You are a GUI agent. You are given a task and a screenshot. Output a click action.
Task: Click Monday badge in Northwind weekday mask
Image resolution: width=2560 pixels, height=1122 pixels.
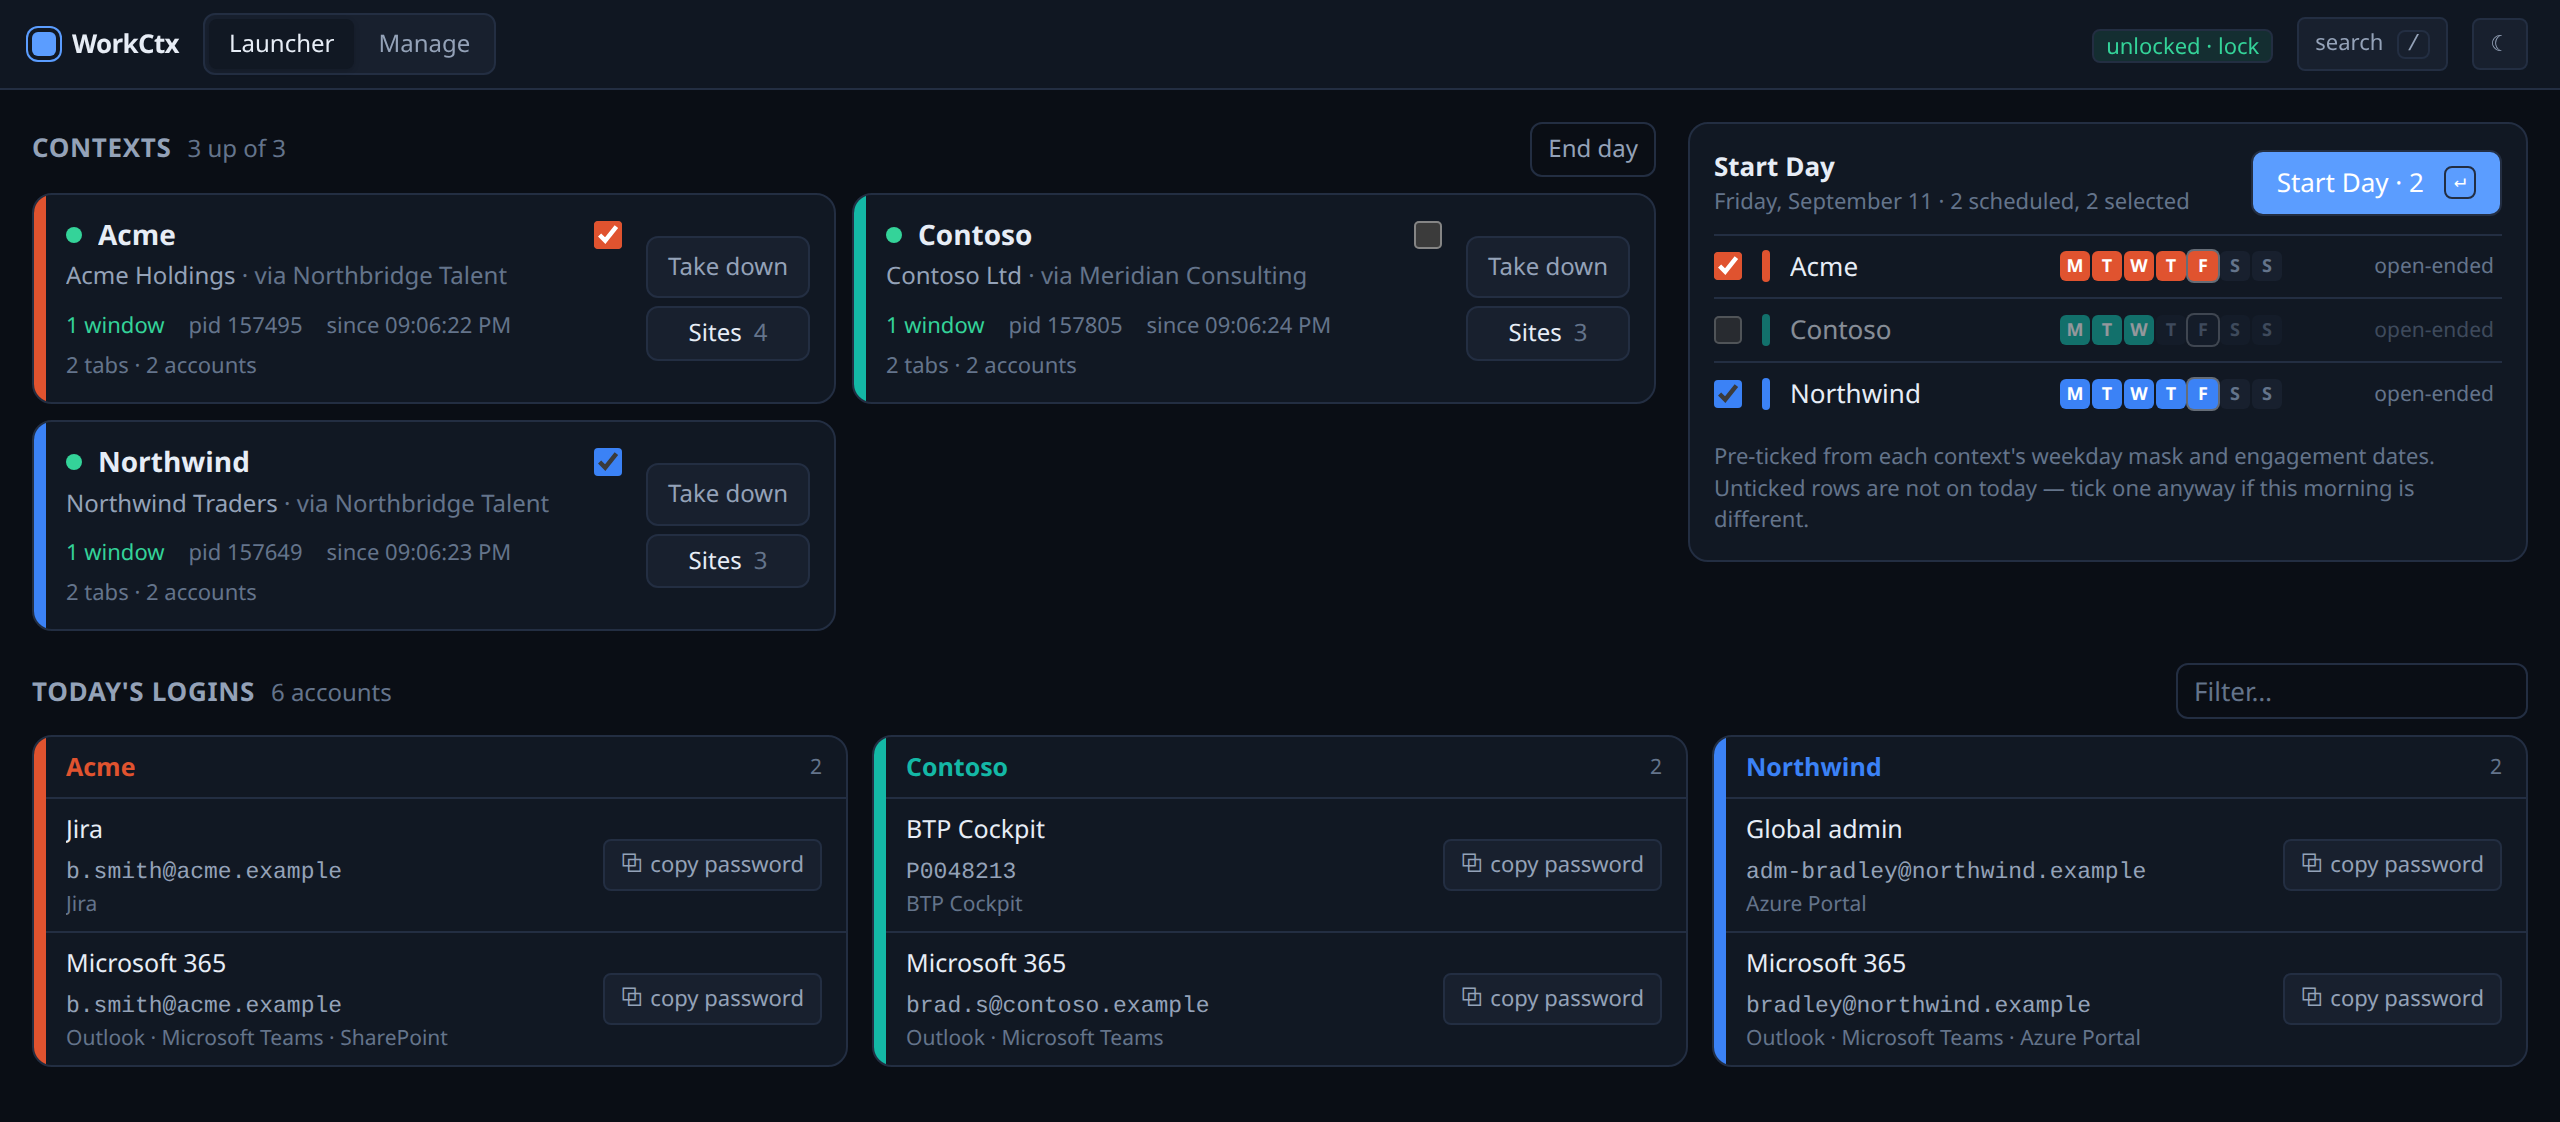click(x=2075, y=394)
